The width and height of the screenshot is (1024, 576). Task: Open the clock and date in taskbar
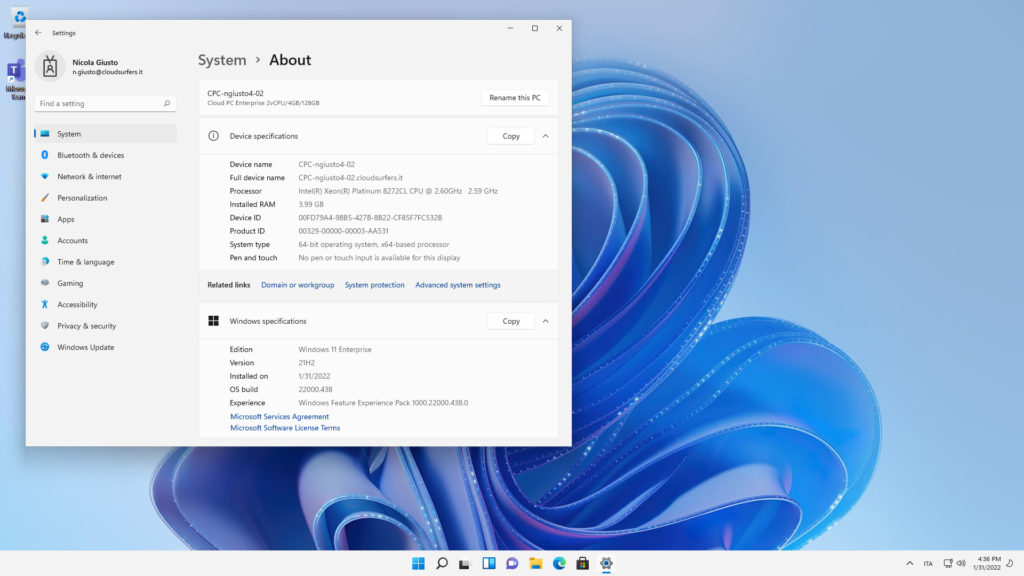point(986,563)
